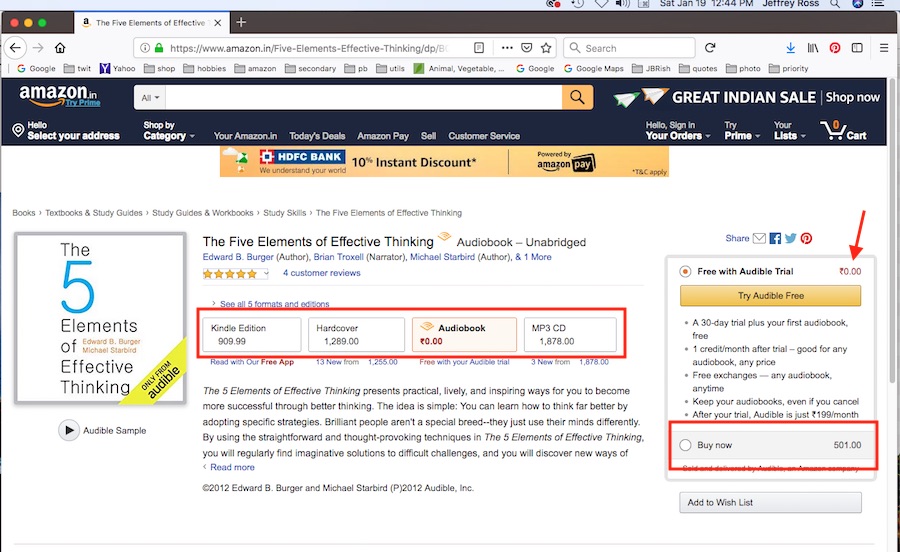Image resolution: width=900 pixels, height=552 pixels.
Task: Share the audiobook on Twitter
Action: (x=790, y=238)
